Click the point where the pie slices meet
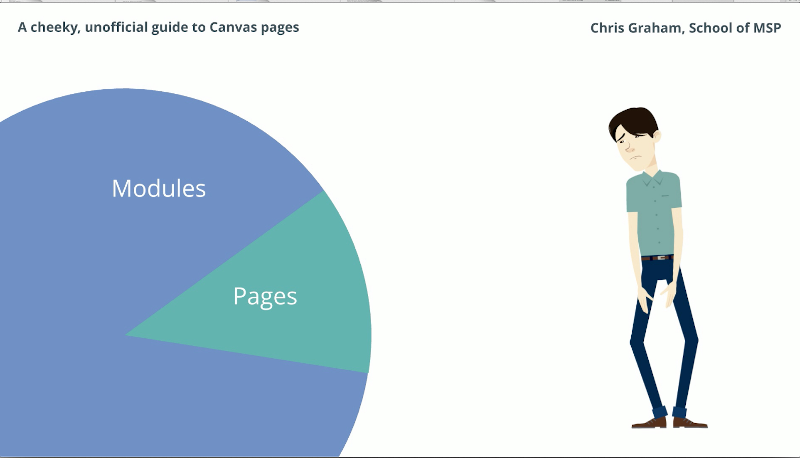This screenshot has height=458, width=800. pyautogui.click(x=127, y=335)
